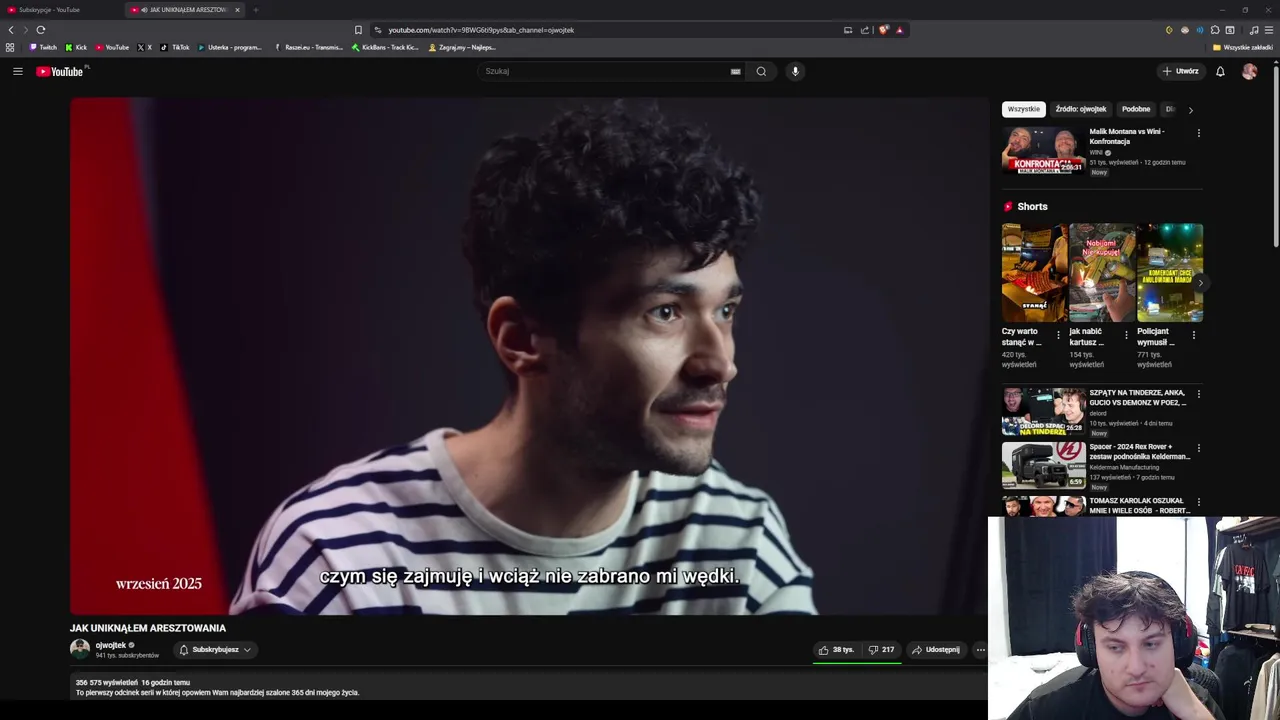Viewport: 1280px width, 720px height.
Task: Open the Brave Shields lion icon
Action: [884, 30]
